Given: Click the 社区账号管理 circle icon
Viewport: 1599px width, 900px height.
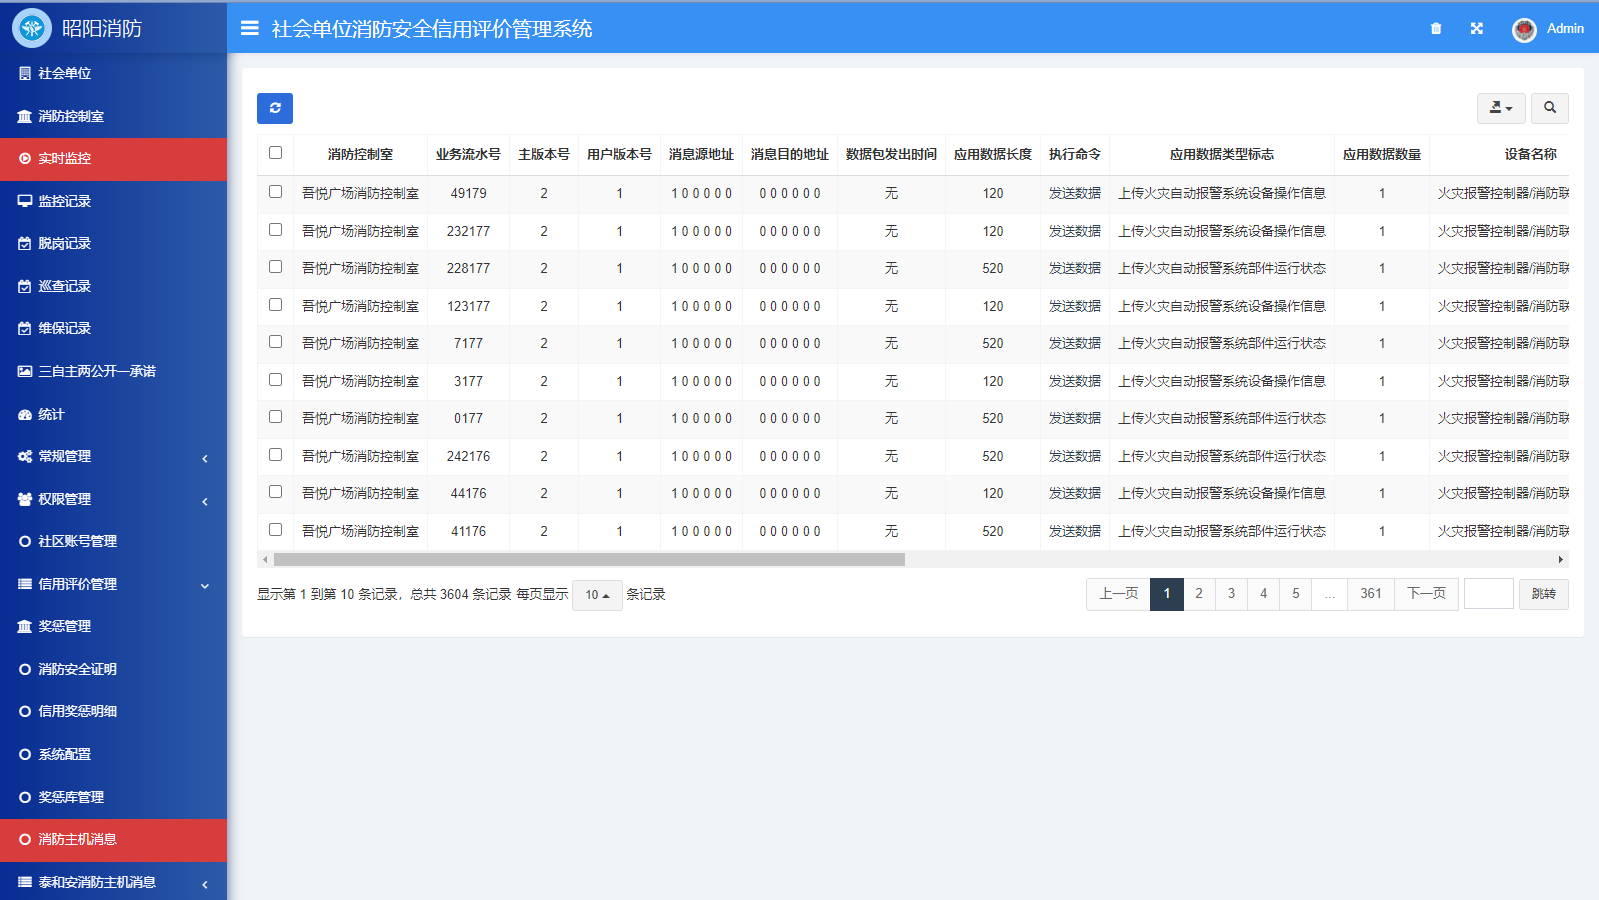Looking at the screenshot, I should click(25, 541).
